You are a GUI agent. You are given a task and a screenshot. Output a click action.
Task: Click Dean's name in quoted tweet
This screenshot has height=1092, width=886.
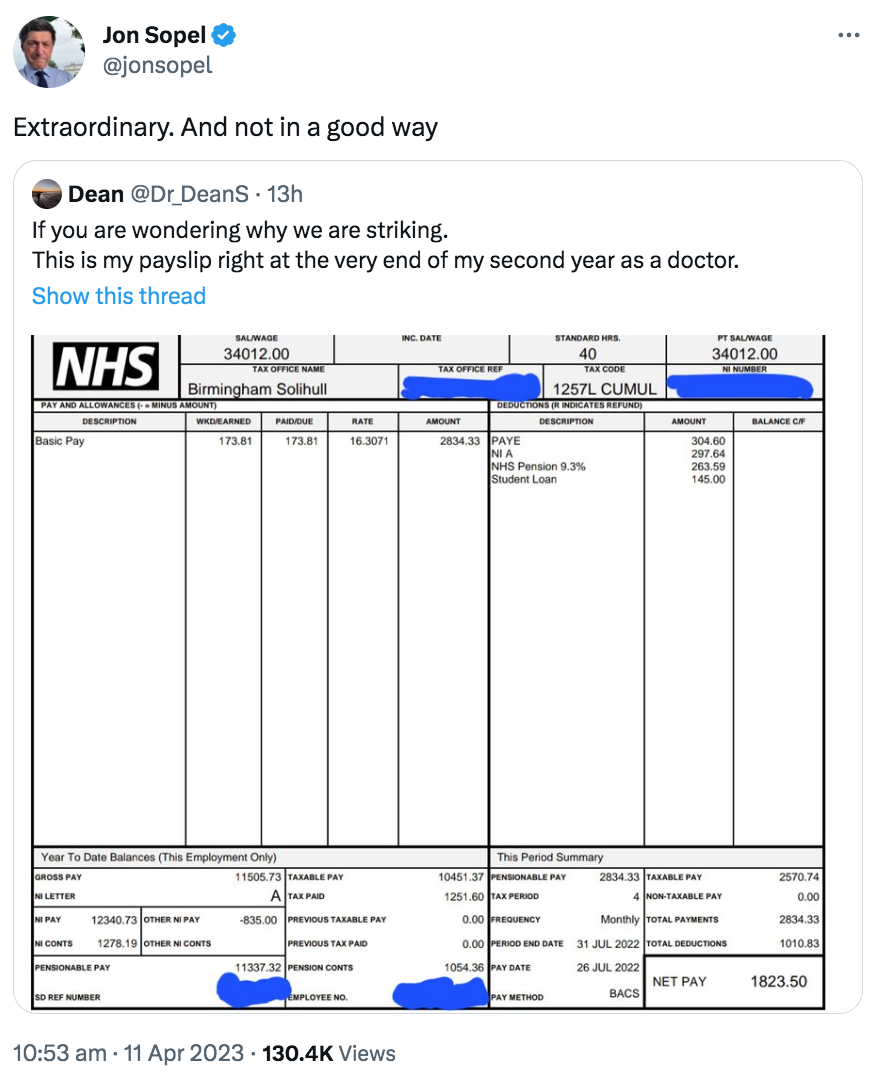click(96, 194)
